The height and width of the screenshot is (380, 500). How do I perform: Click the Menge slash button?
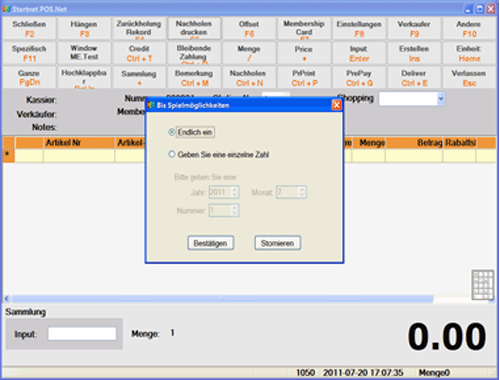click(249, 53)
